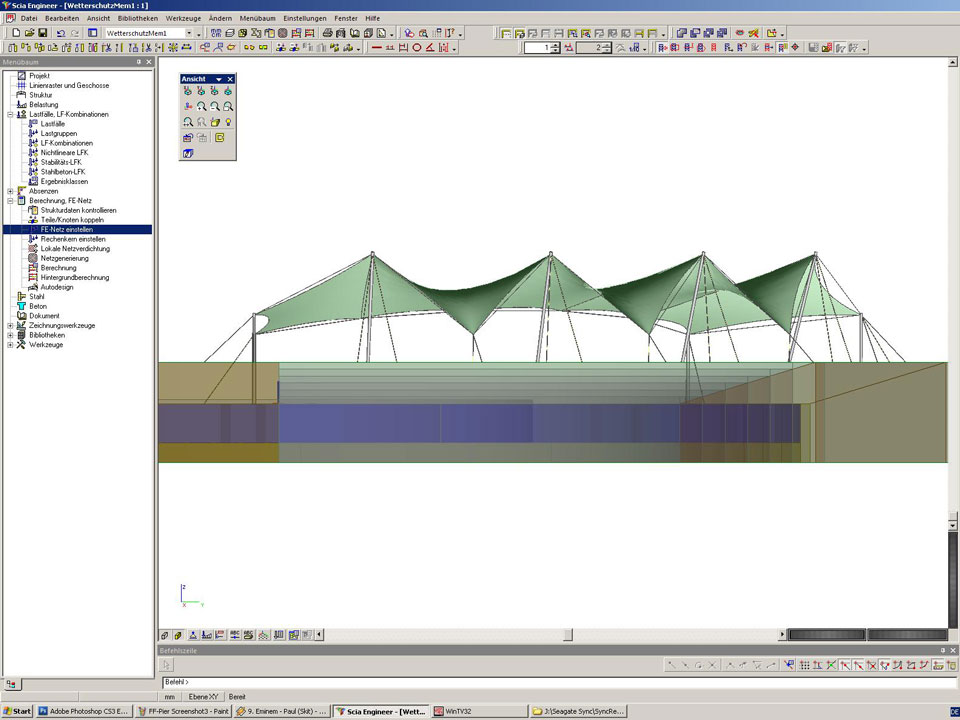960x720 pixels.
Task: Click the Windows Start button
Action: (17, 711)
